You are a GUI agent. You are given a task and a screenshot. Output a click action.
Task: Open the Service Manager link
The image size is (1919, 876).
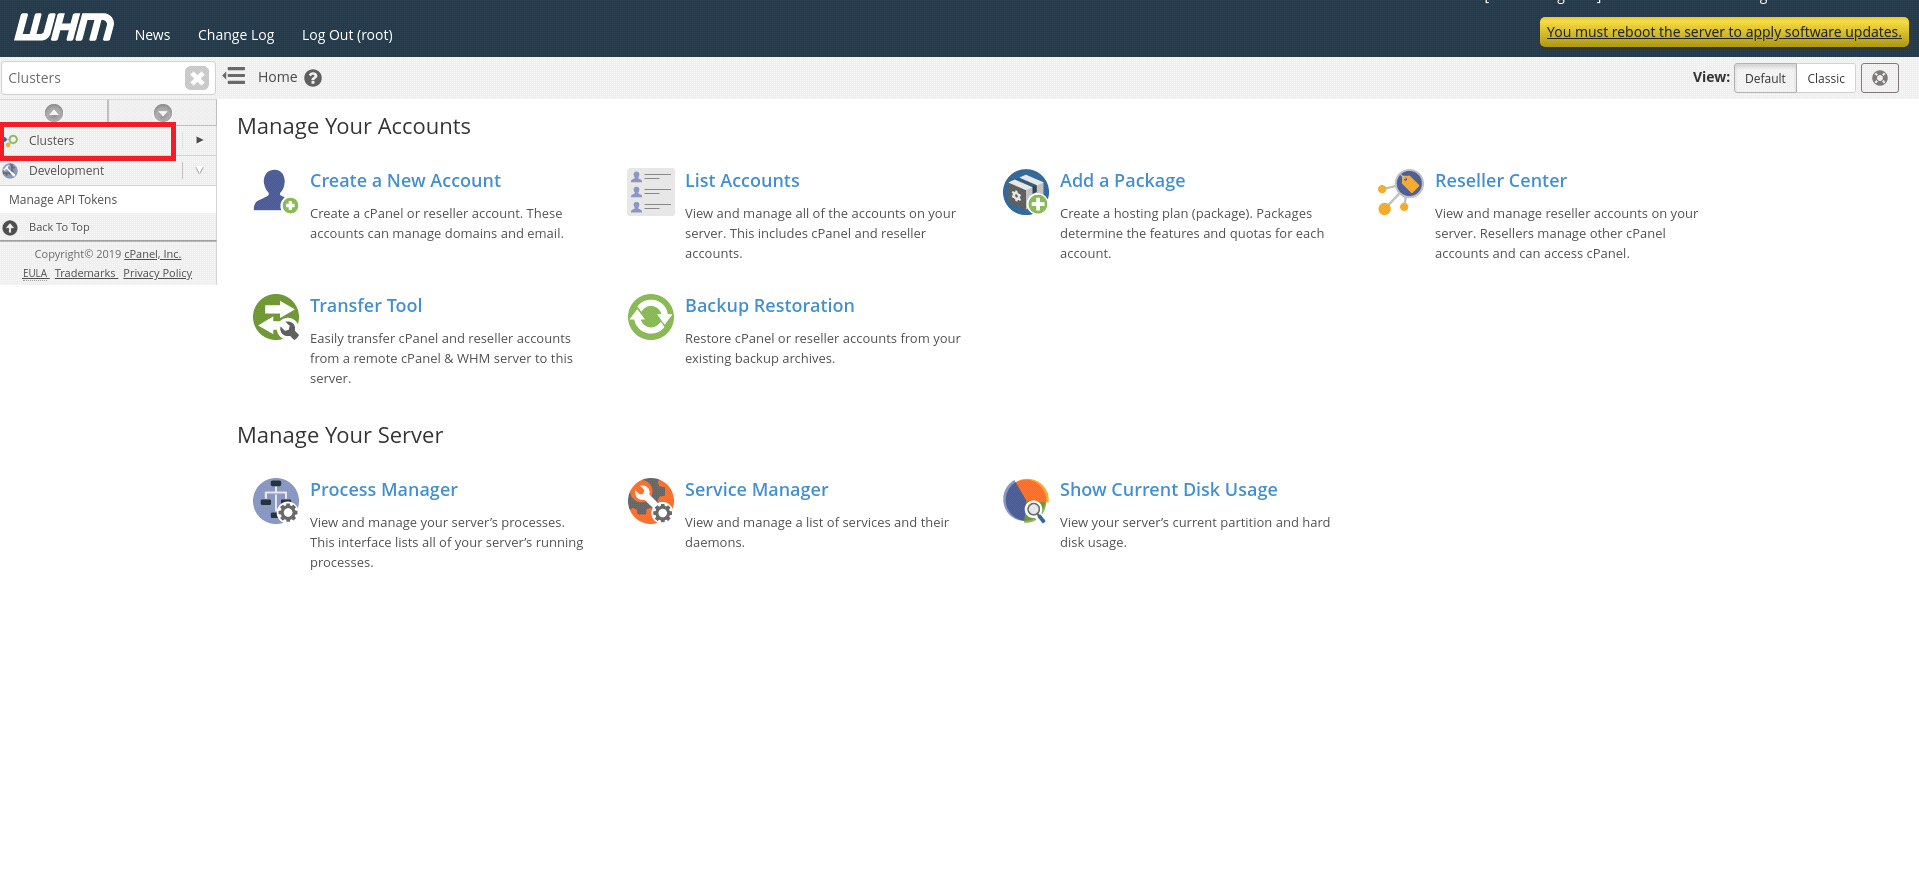click(757, 490)
